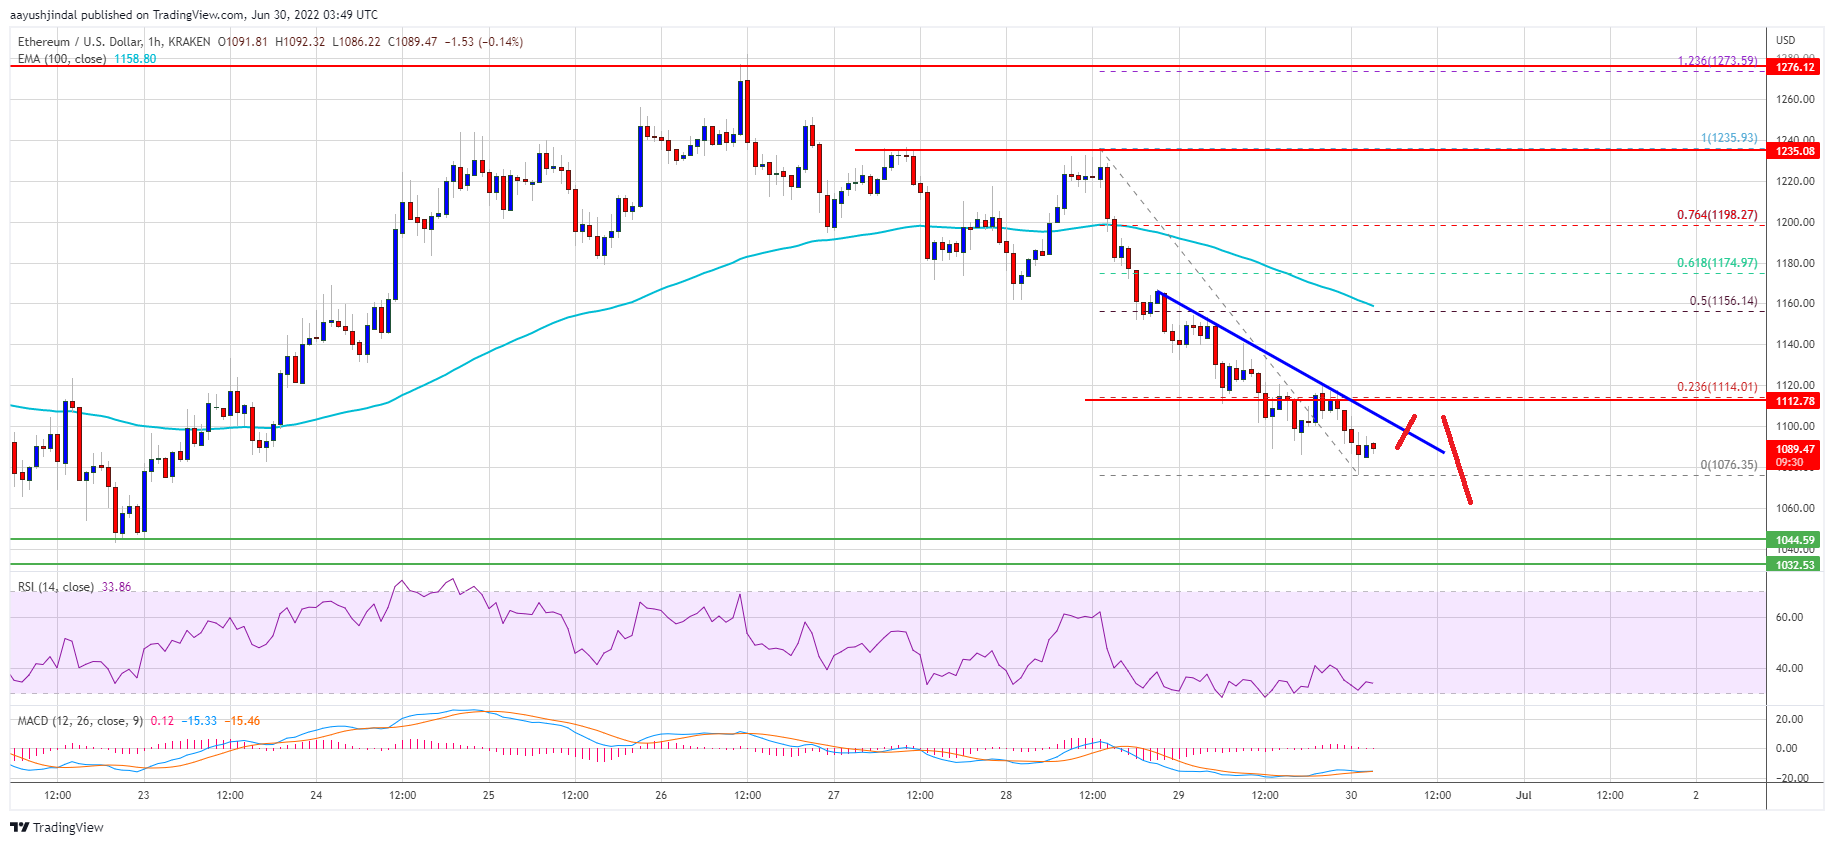Select the EMA (100, close) indicator legend

(62, 59)
